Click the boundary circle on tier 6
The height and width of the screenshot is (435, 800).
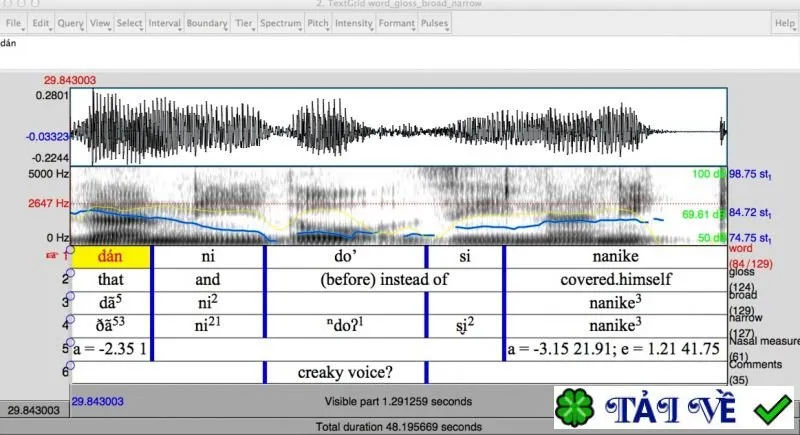pyautogui.click(x=70, y=366)
